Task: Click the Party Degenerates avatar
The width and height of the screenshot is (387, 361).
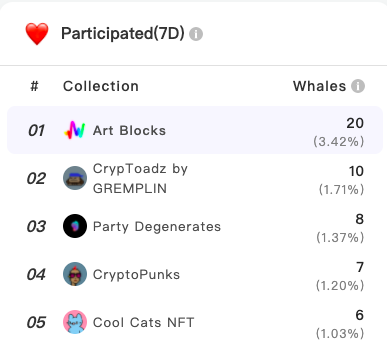Action: click(75, 226)
